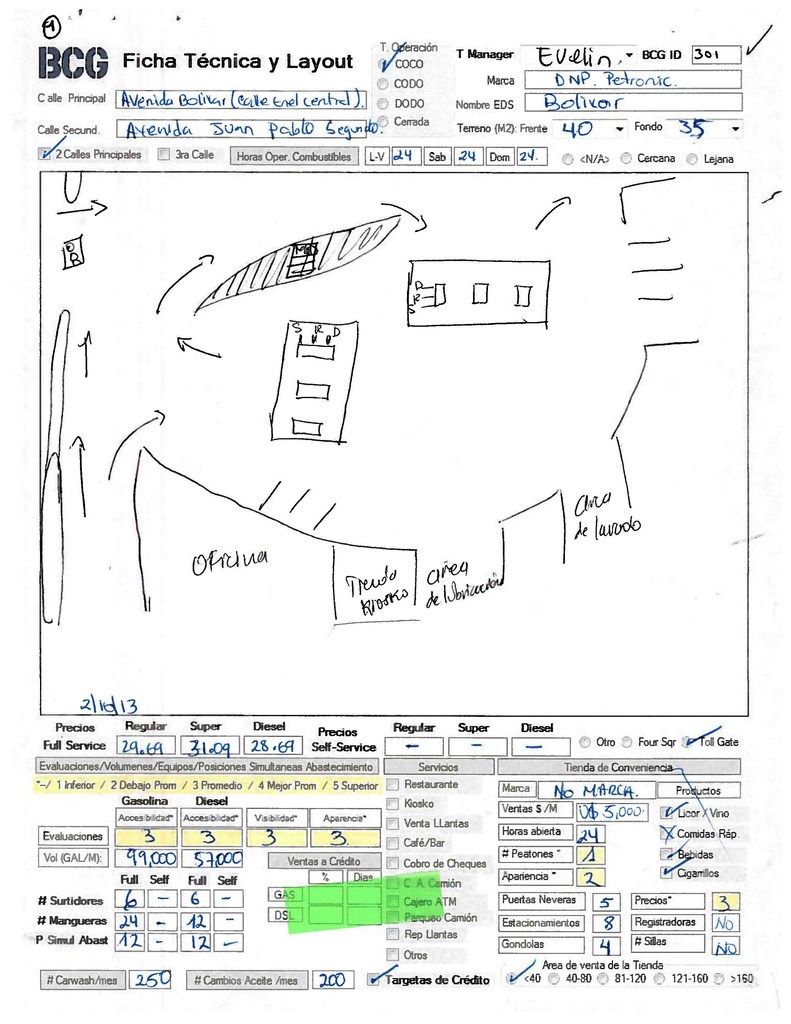Select the Lejana radio option

coord(692,159)
